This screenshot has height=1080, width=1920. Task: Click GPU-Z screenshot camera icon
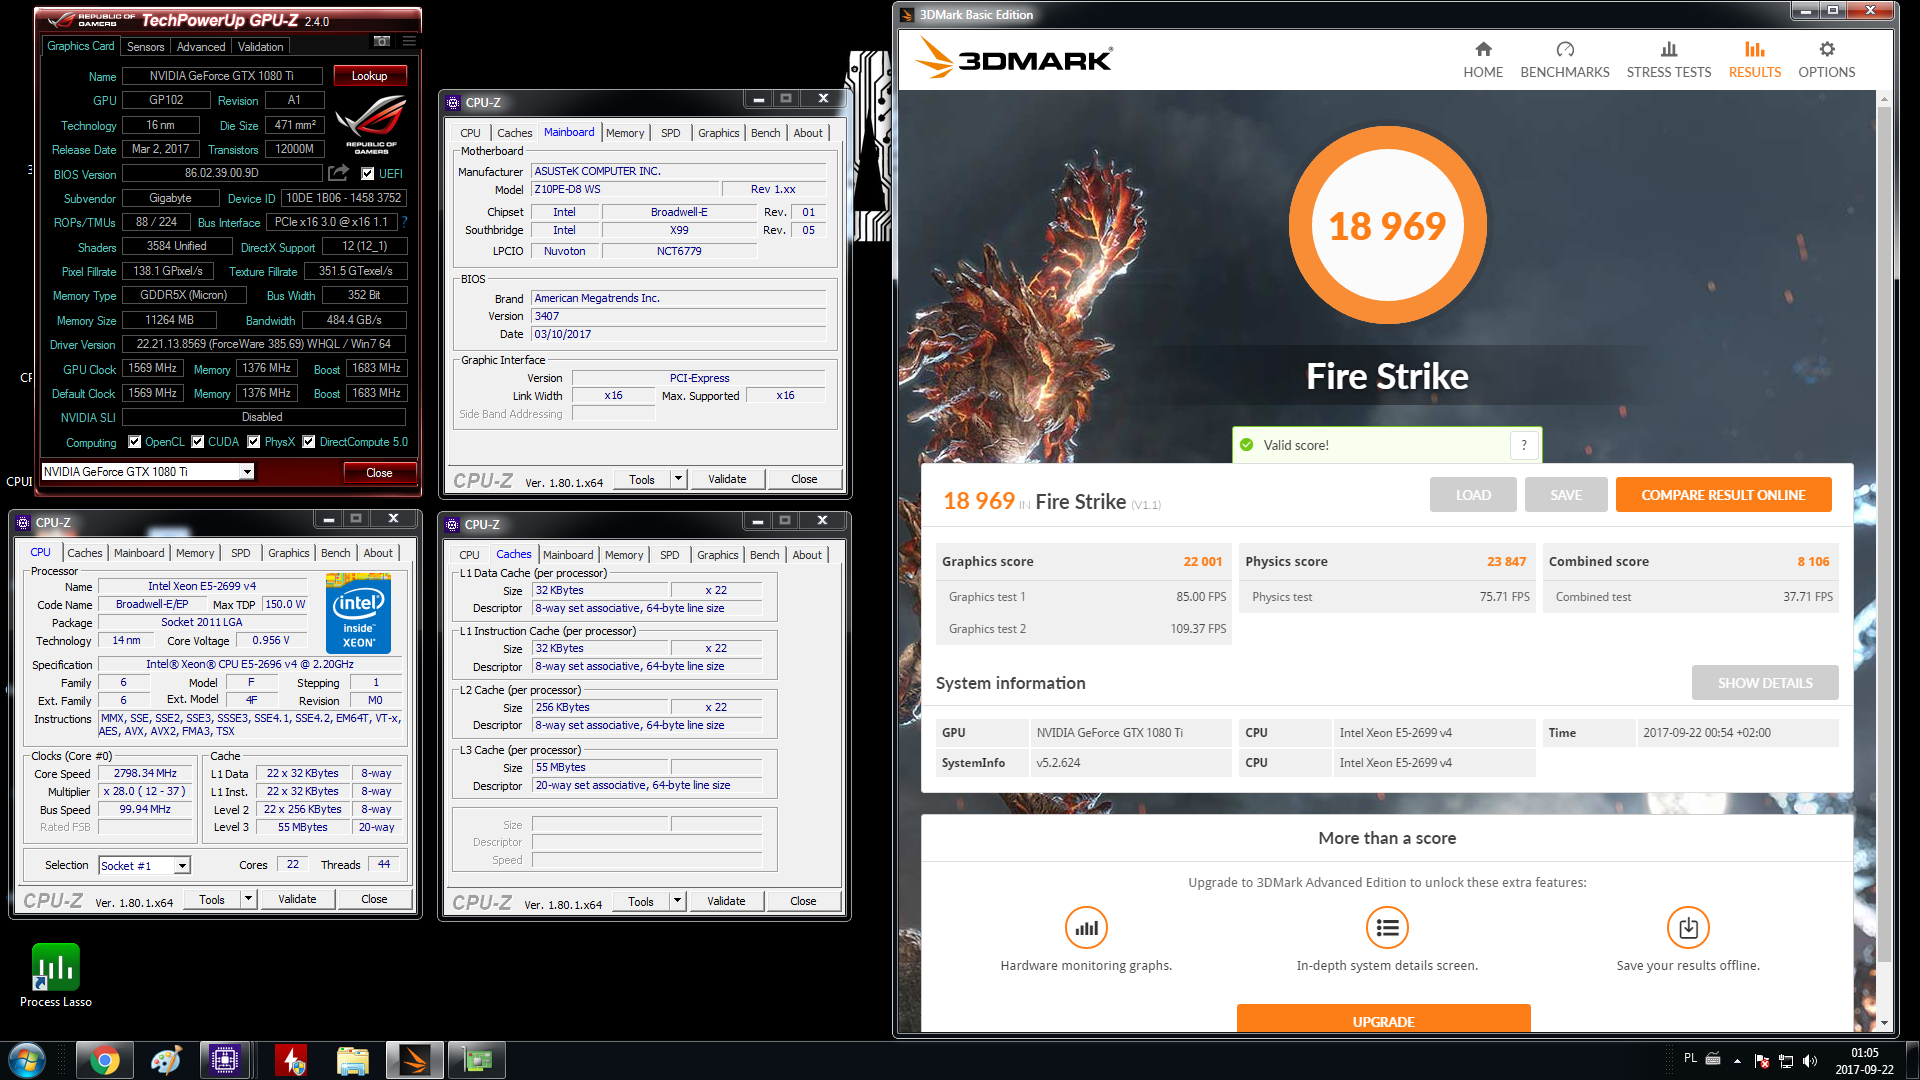pos(382,42)
